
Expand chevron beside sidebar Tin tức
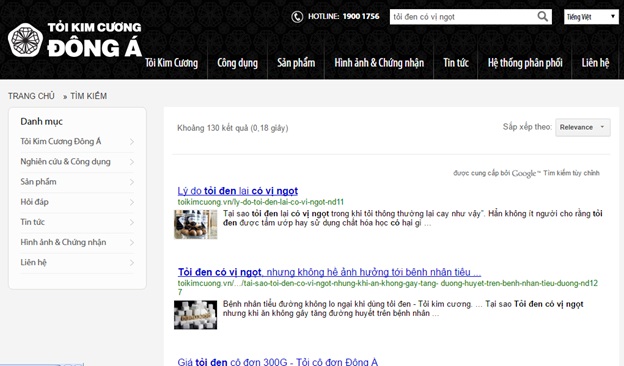tap(132, 222)
